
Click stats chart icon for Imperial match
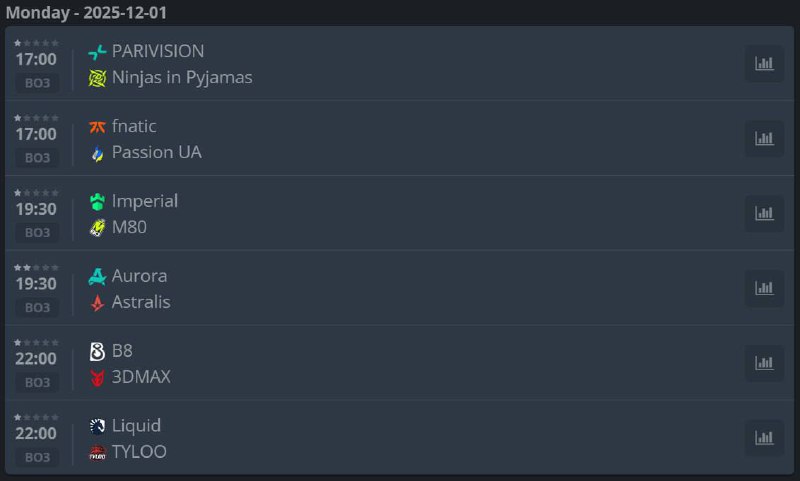[x=764, y=214]
